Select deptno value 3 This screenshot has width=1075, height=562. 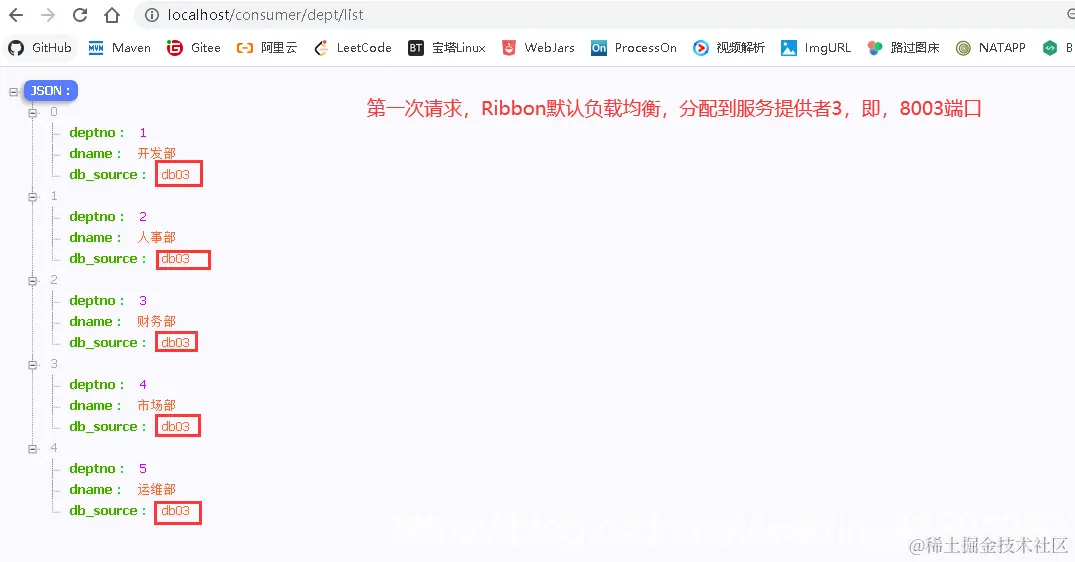pyautogui.click(x=143, y=301)
